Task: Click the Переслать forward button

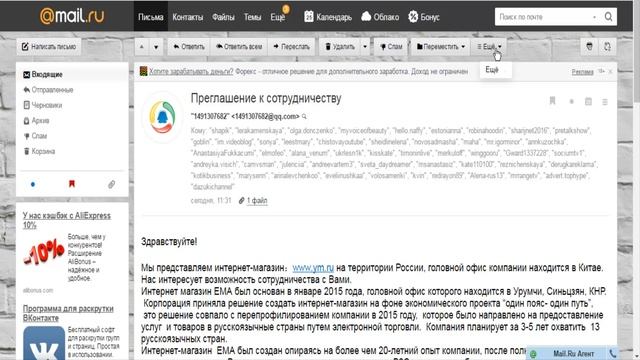Action: [291, 47]
